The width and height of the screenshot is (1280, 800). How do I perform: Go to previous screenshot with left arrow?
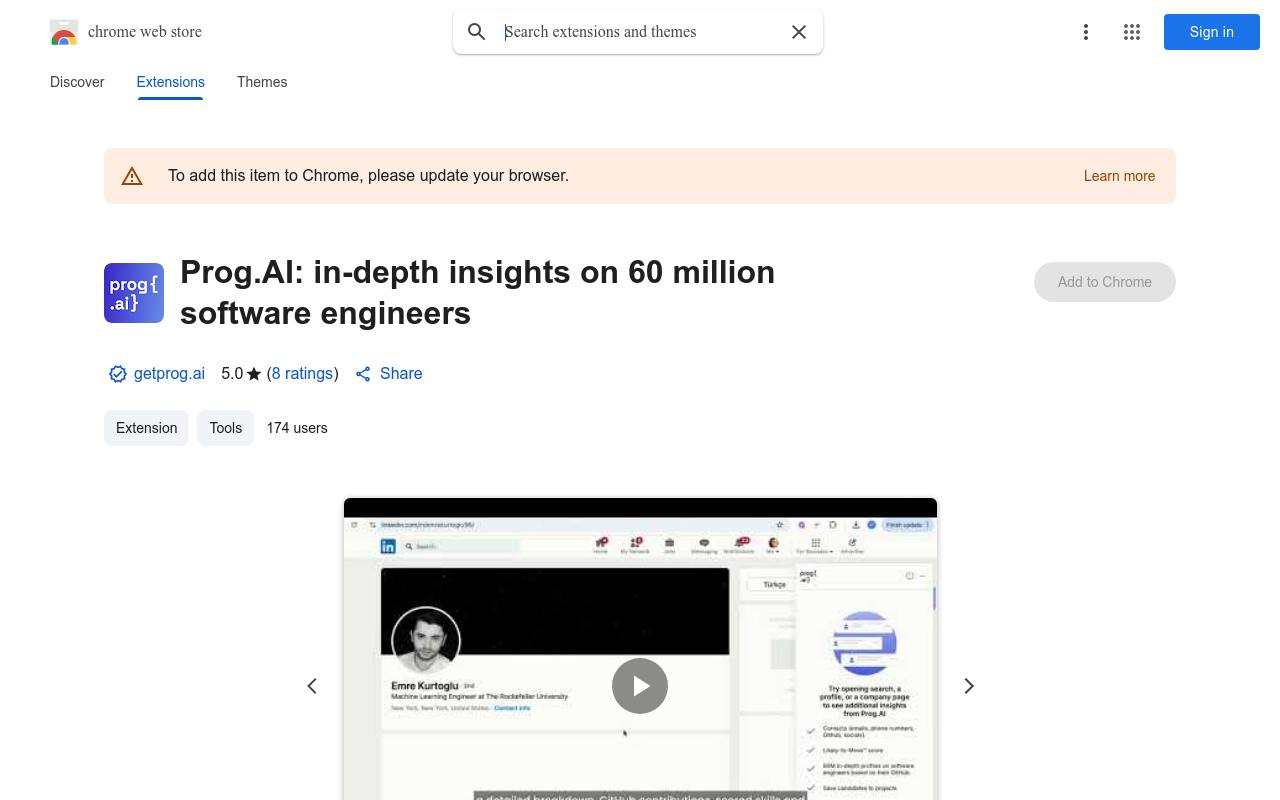(312, 686)
